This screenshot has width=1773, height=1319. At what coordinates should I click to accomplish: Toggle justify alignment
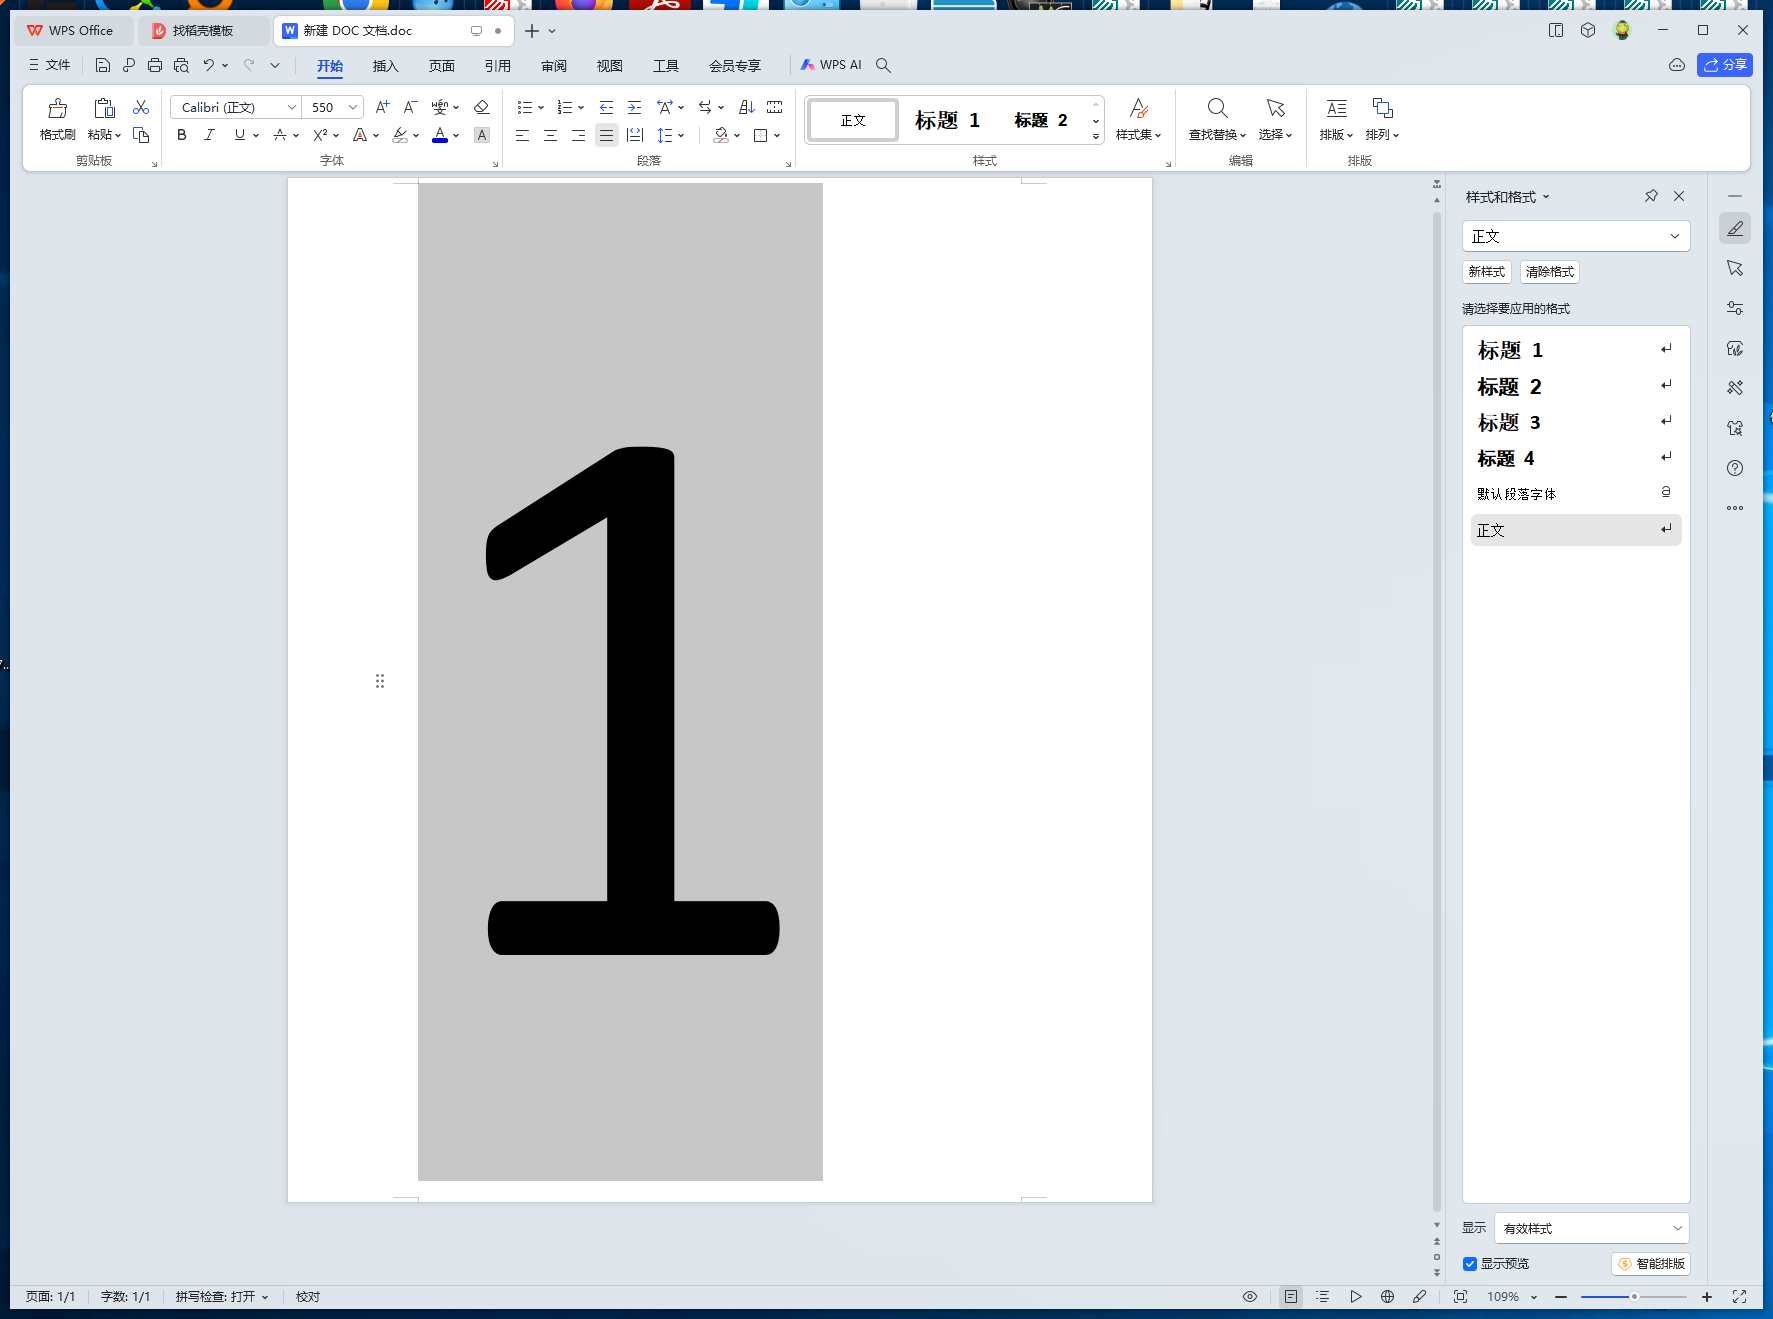click(x=606, y=135)
